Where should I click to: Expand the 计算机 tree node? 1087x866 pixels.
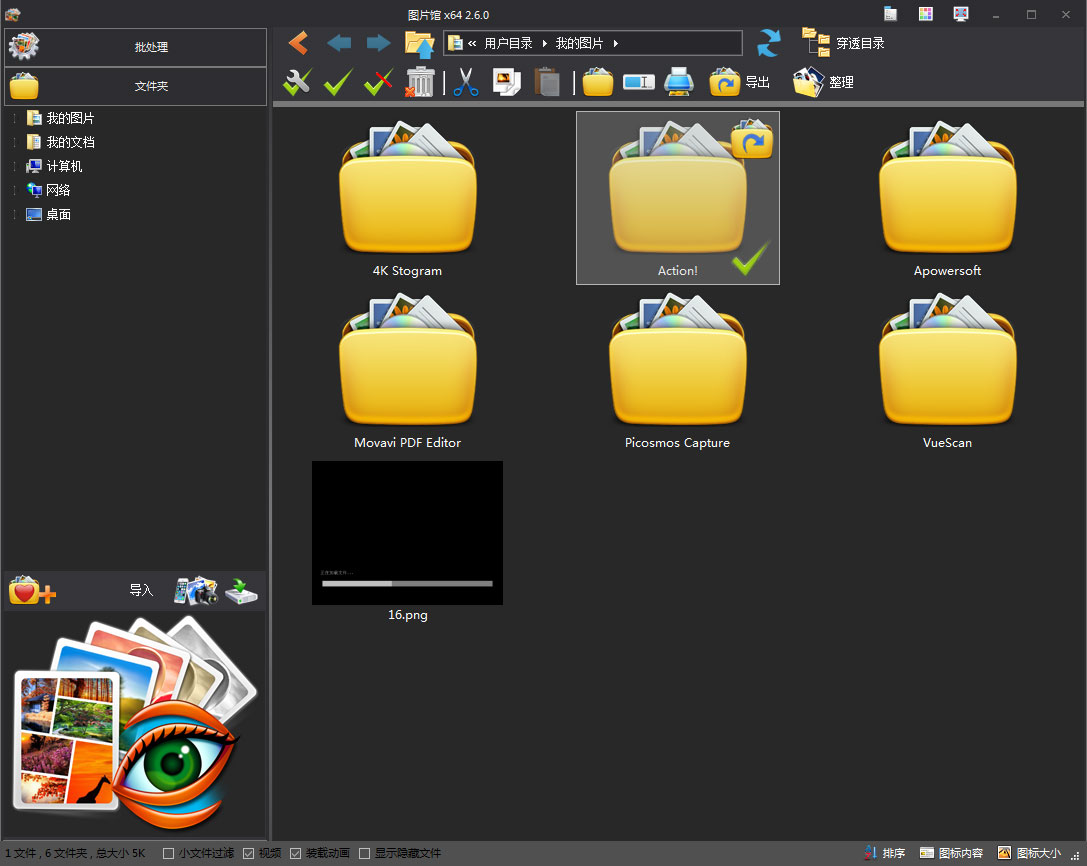pyautogui.click(x=15, y=166)
